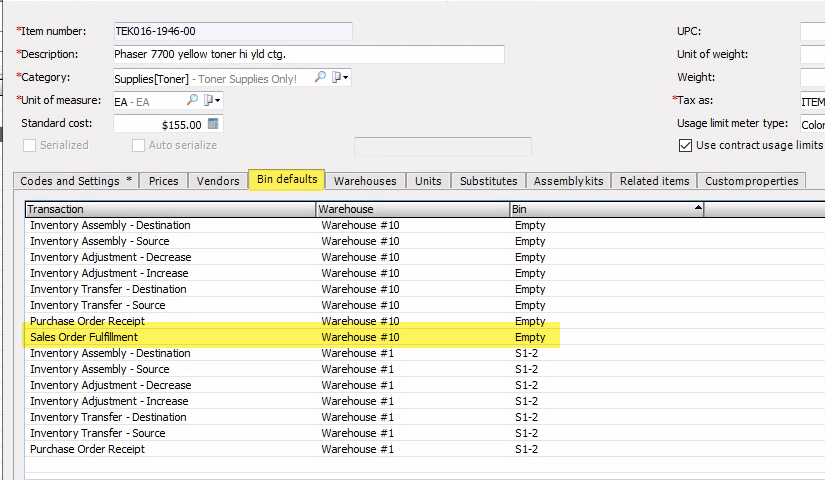825x480 pixels.
Task: Open the Custom properties tab
Action: (x=751, y=181)
